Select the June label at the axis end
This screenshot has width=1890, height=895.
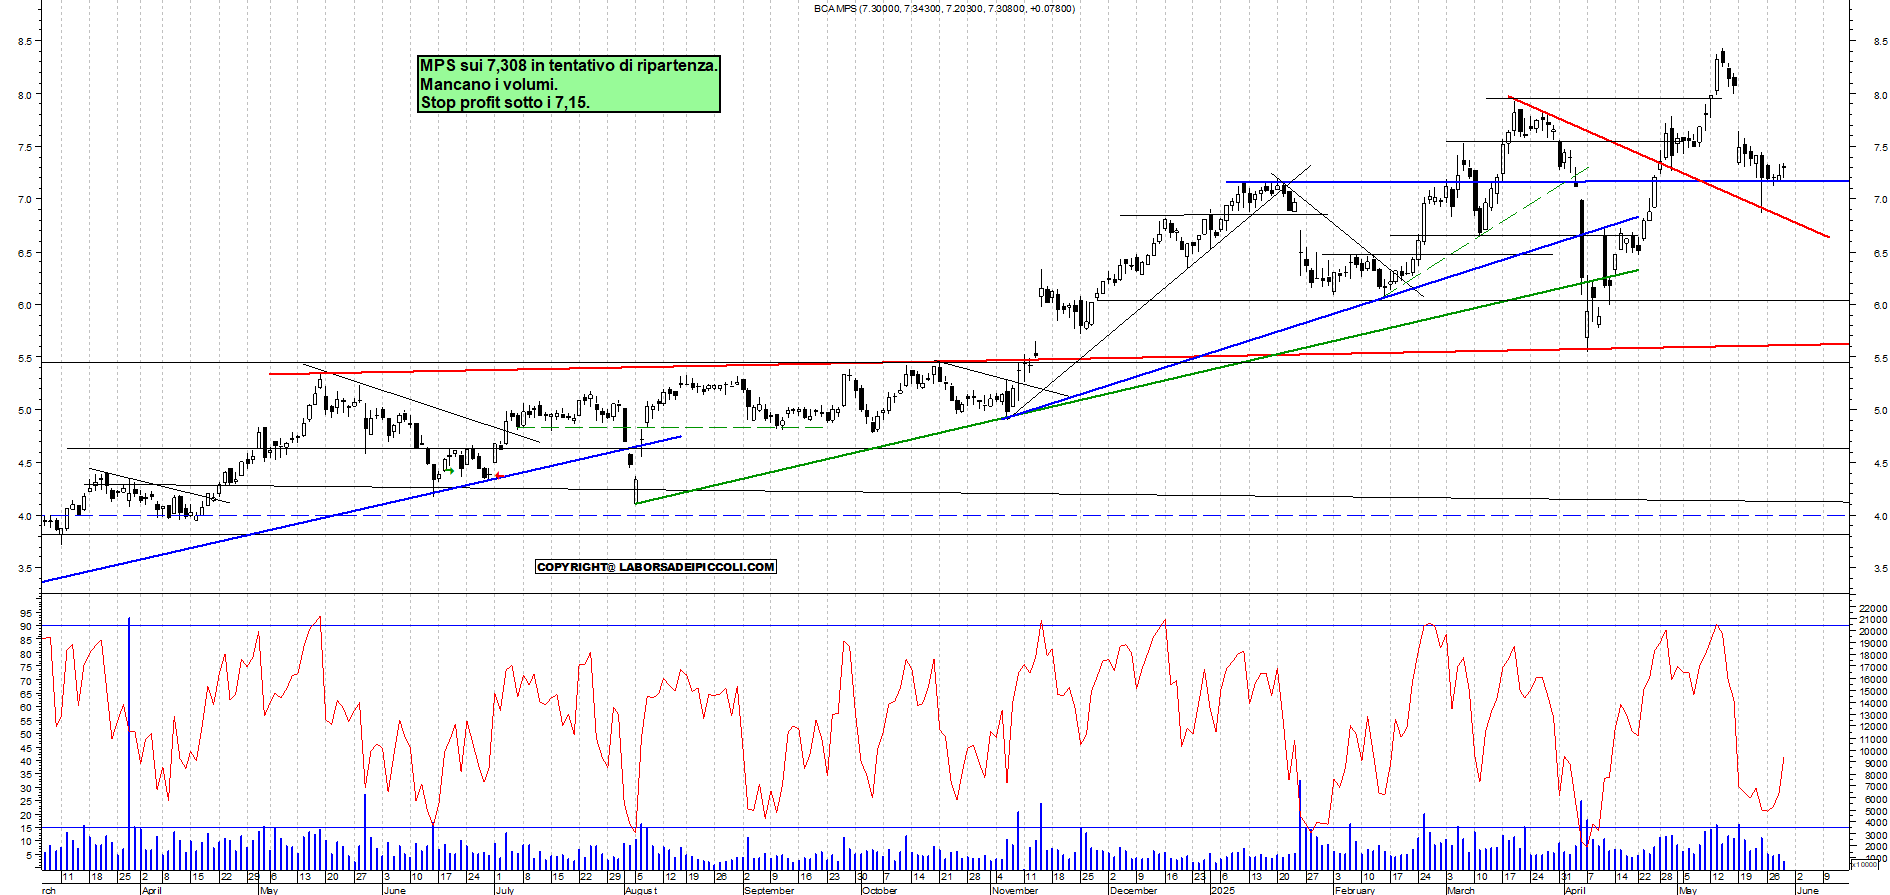pos(1807,890)
